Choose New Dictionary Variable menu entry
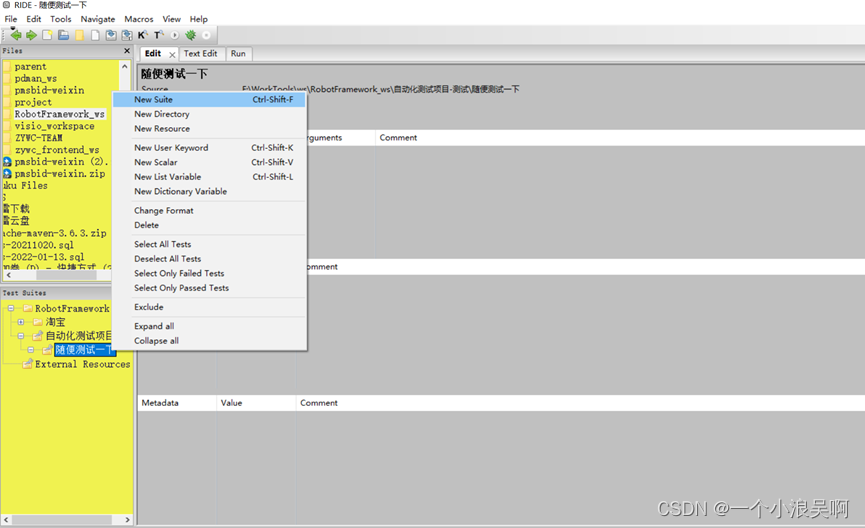 click(210, 191)
